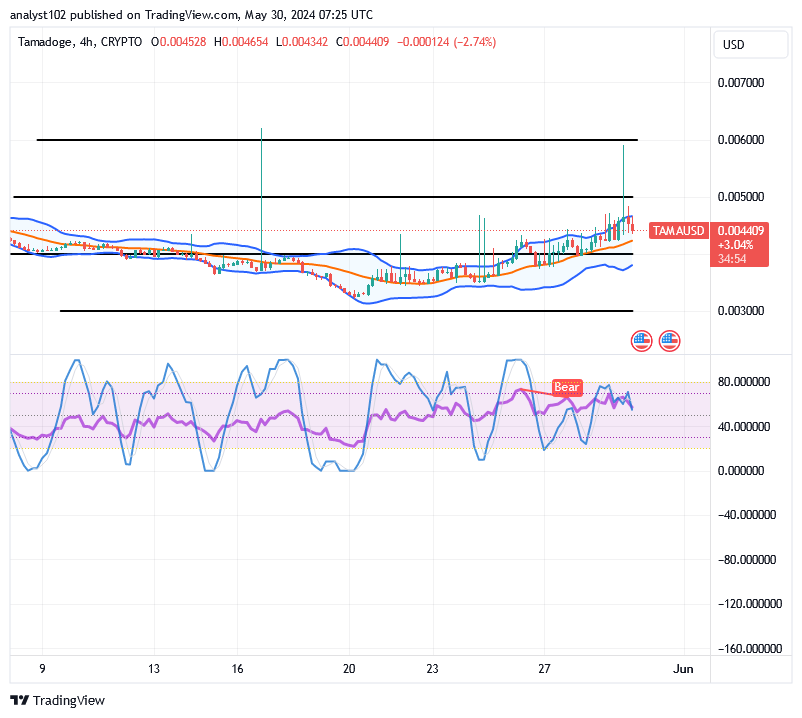The image size is (802, 718).
Task: Select the Tamadoge symbol name in the legend
Action: [47, 43]
